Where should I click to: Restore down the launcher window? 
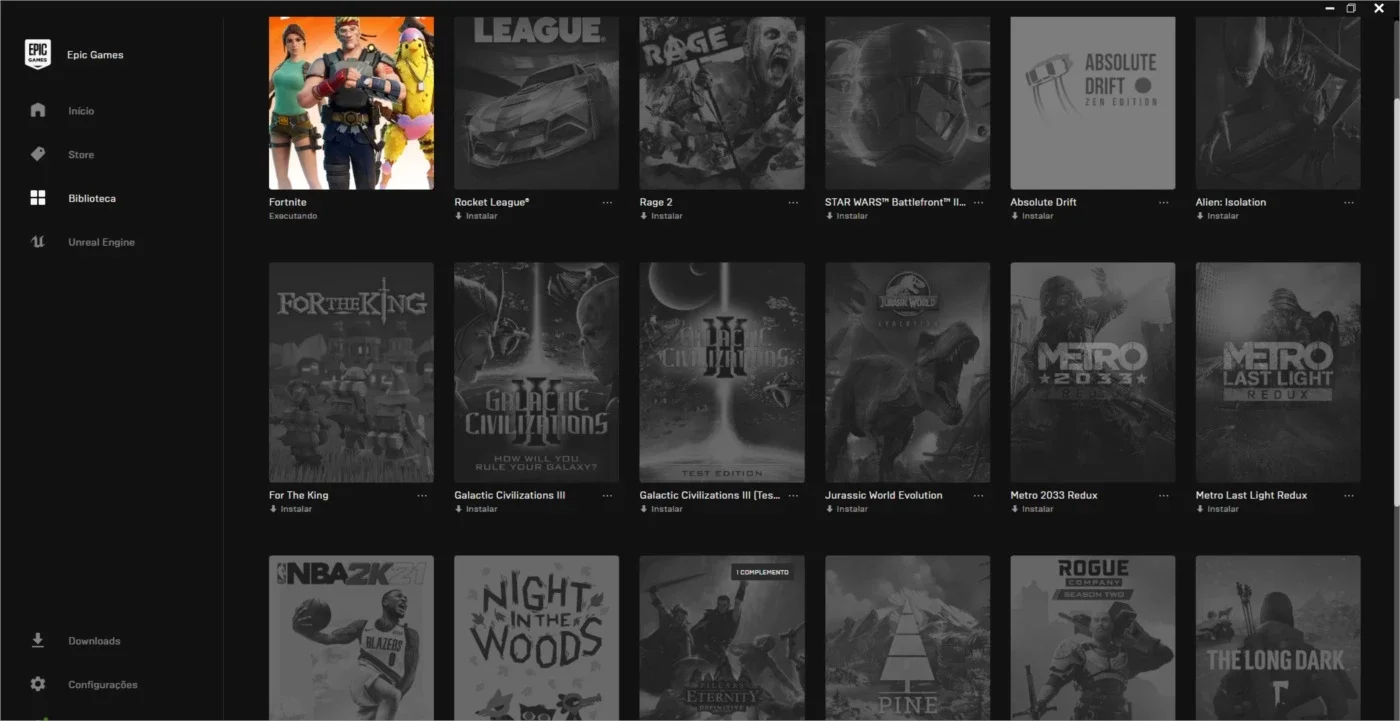[x=1351, y=8]
